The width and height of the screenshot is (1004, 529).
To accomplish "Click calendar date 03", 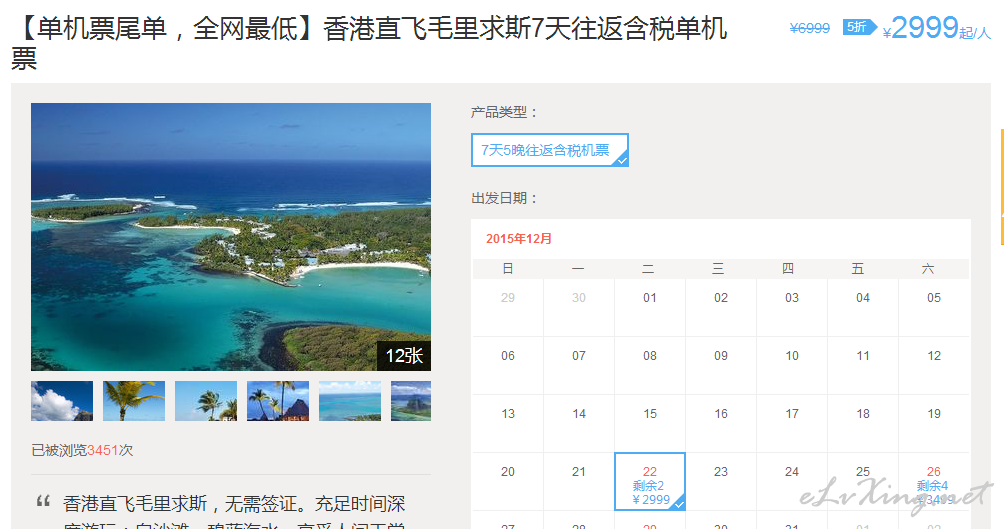I will [792, 298].
